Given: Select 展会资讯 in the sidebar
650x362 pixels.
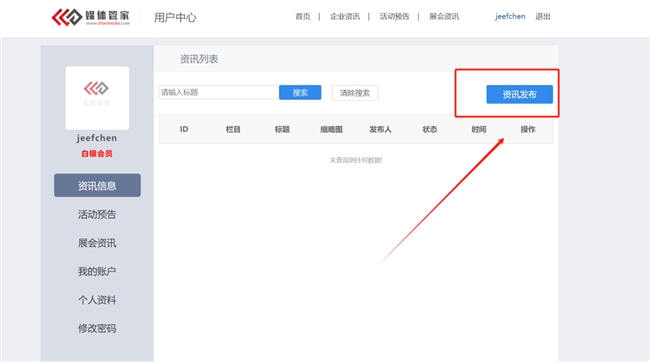Looking at the screenshot, I should 97,243.
